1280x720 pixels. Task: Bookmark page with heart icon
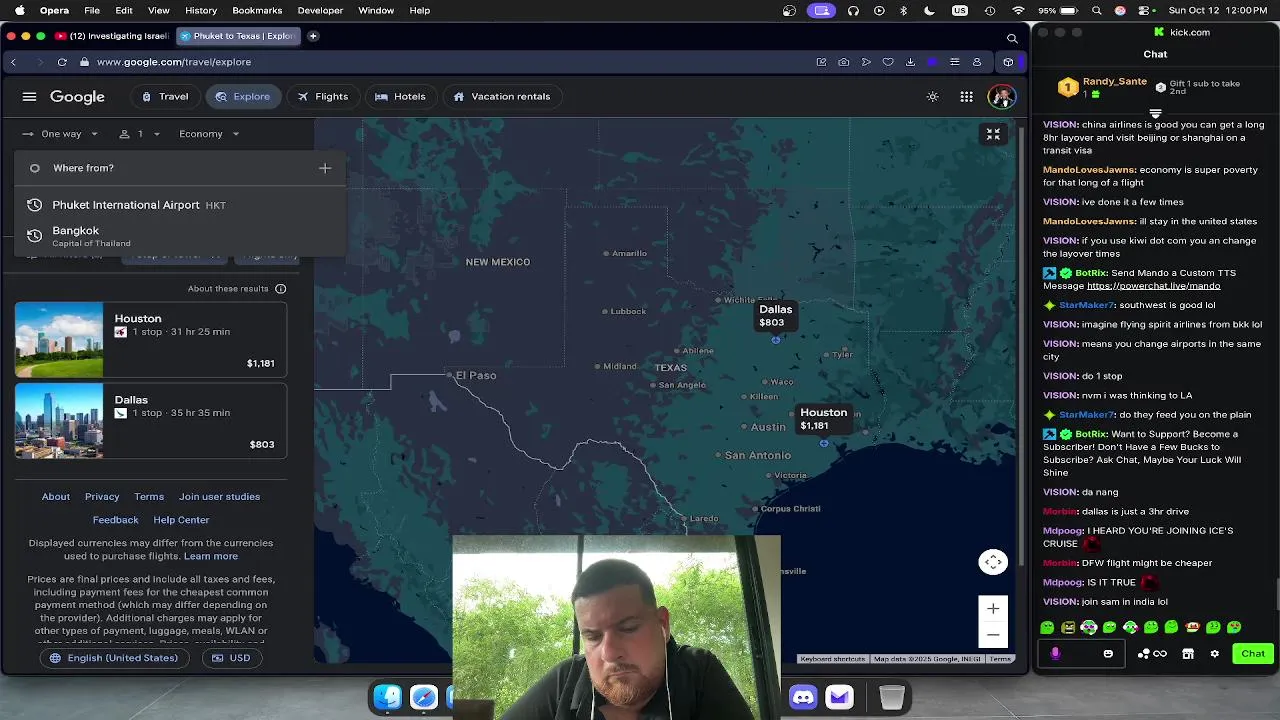(888, 62)
